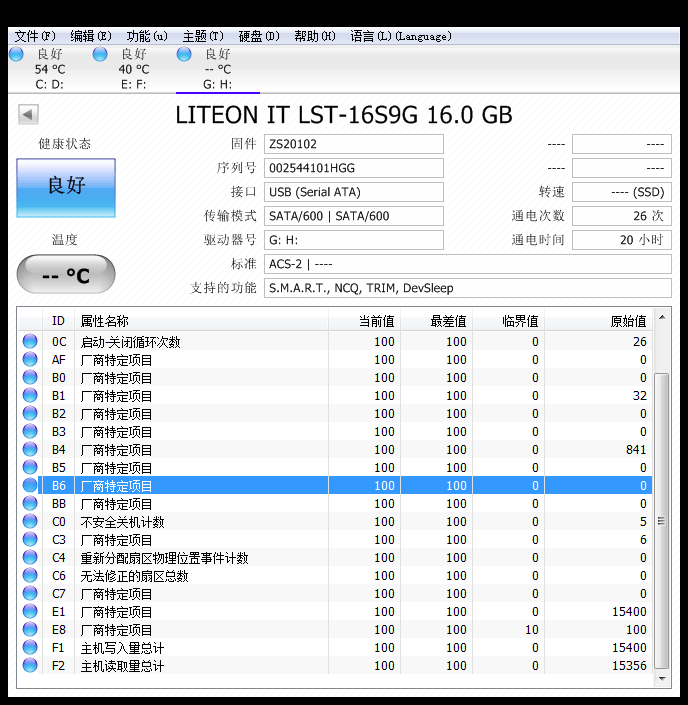Click status icon of attribute C7
This screenshot has height=705, width=688.
[30, 593]
